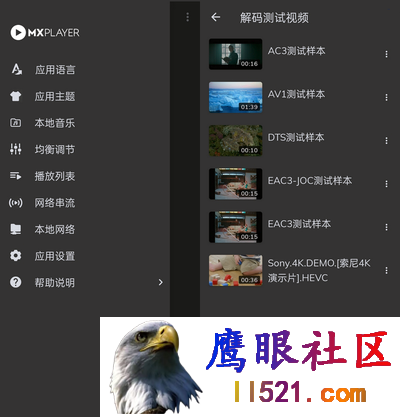Click the local network computer icon
Viewport: 400px width, 417px height.
click(16, 229)
